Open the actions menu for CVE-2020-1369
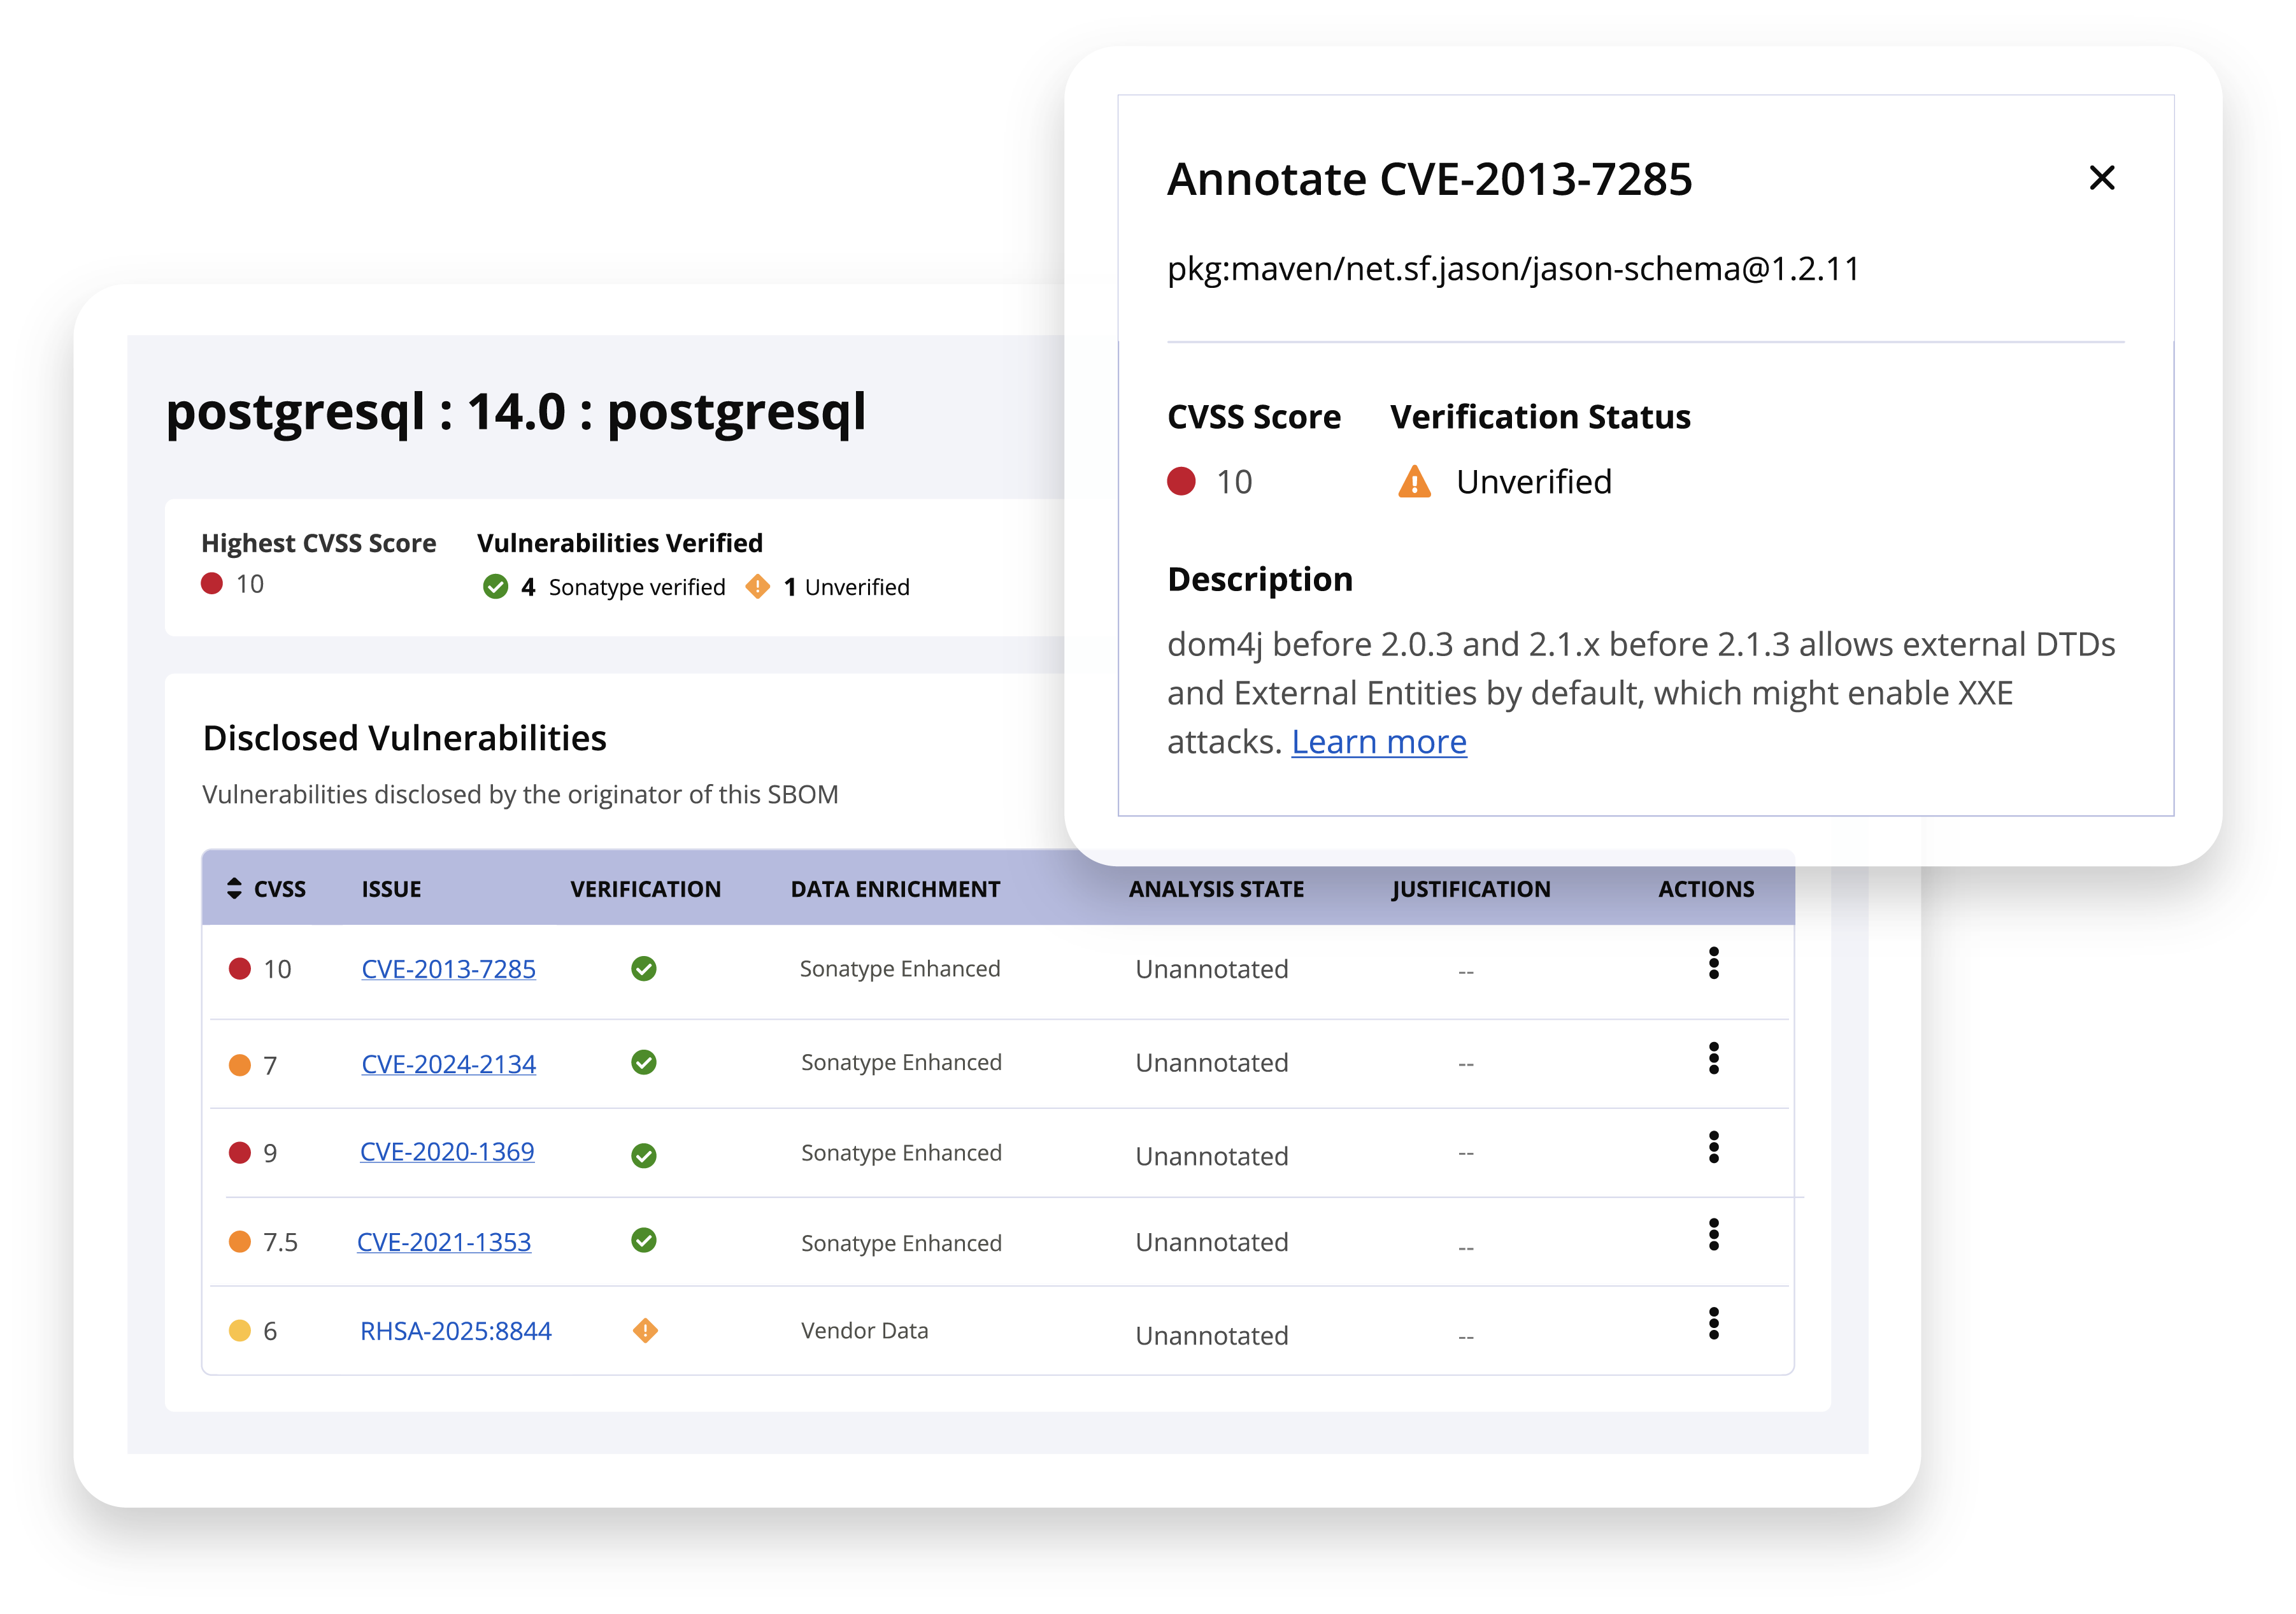This screenshot has height=1614, width=2296. [x=1714, y=1146]
